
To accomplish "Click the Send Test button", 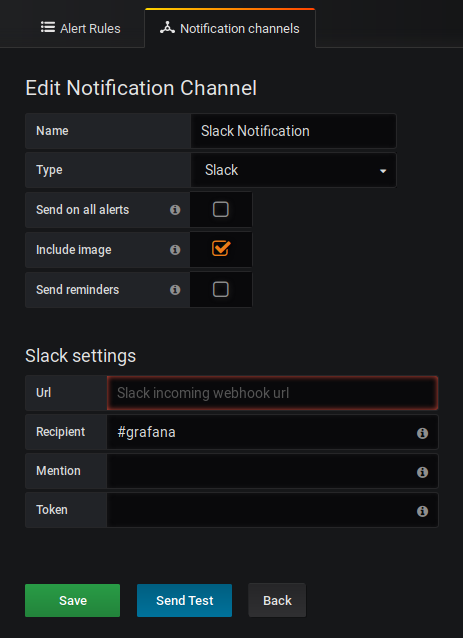I will click(x=184, y=600).
